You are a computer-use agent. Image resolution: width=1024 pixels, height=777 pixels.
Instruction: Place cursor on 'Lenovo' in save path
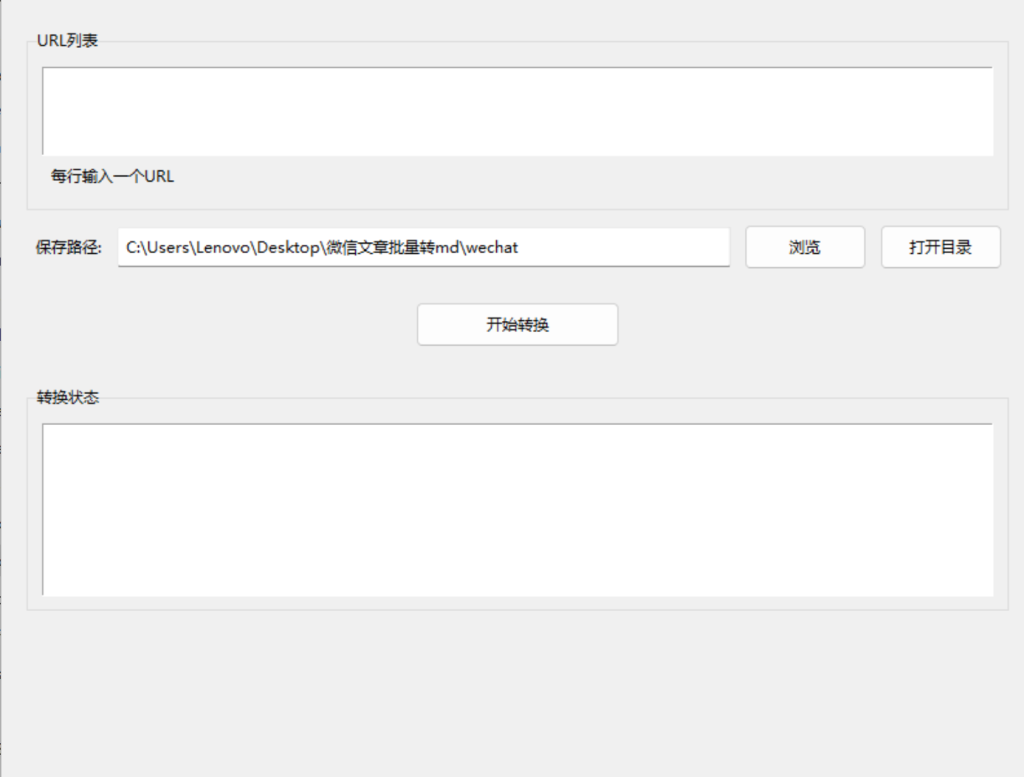tap(222, 248)
